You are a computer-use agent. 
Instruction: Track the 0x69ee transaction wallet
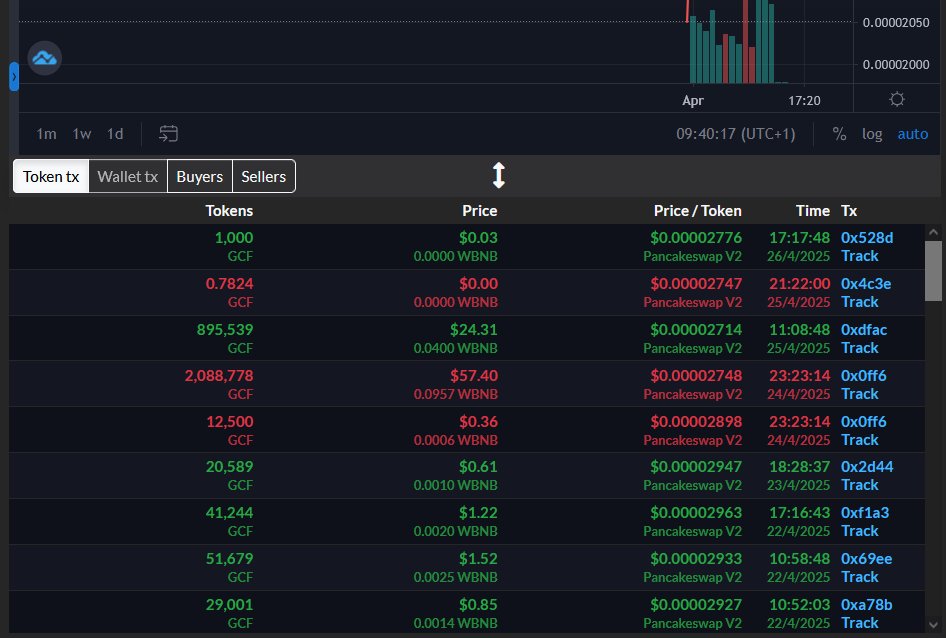860,576
